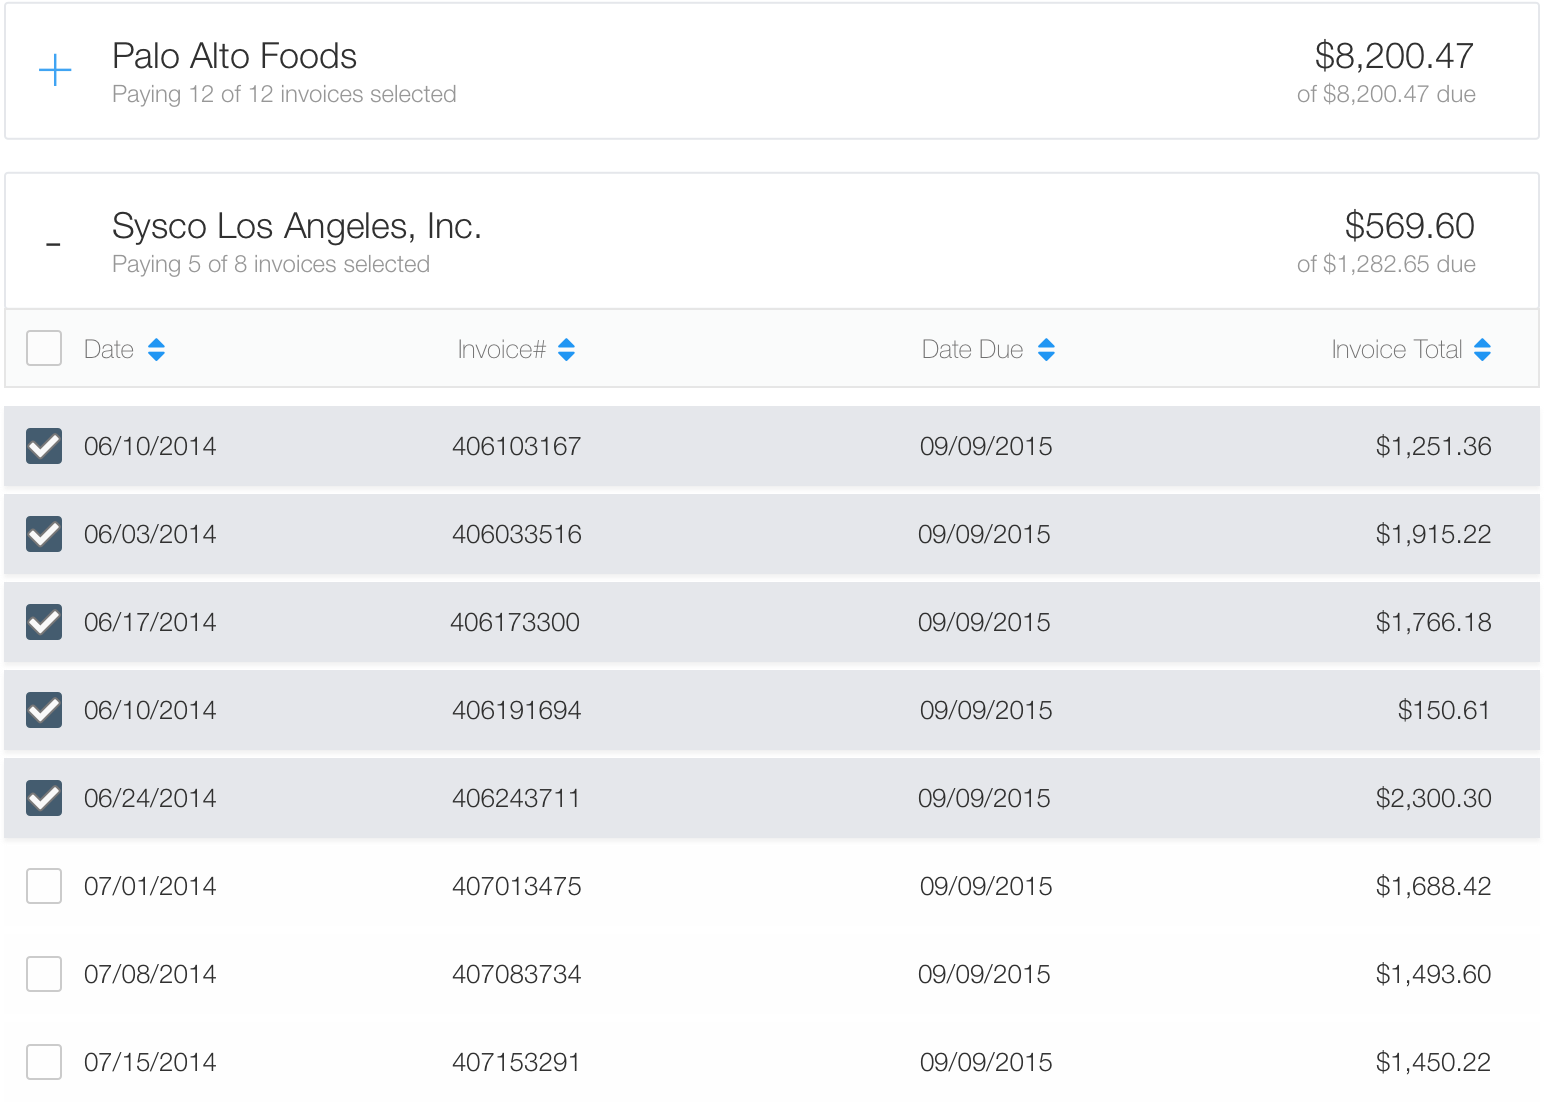
Task: Select the 07/08/2014 invoice checkbox
Action: 44,974
